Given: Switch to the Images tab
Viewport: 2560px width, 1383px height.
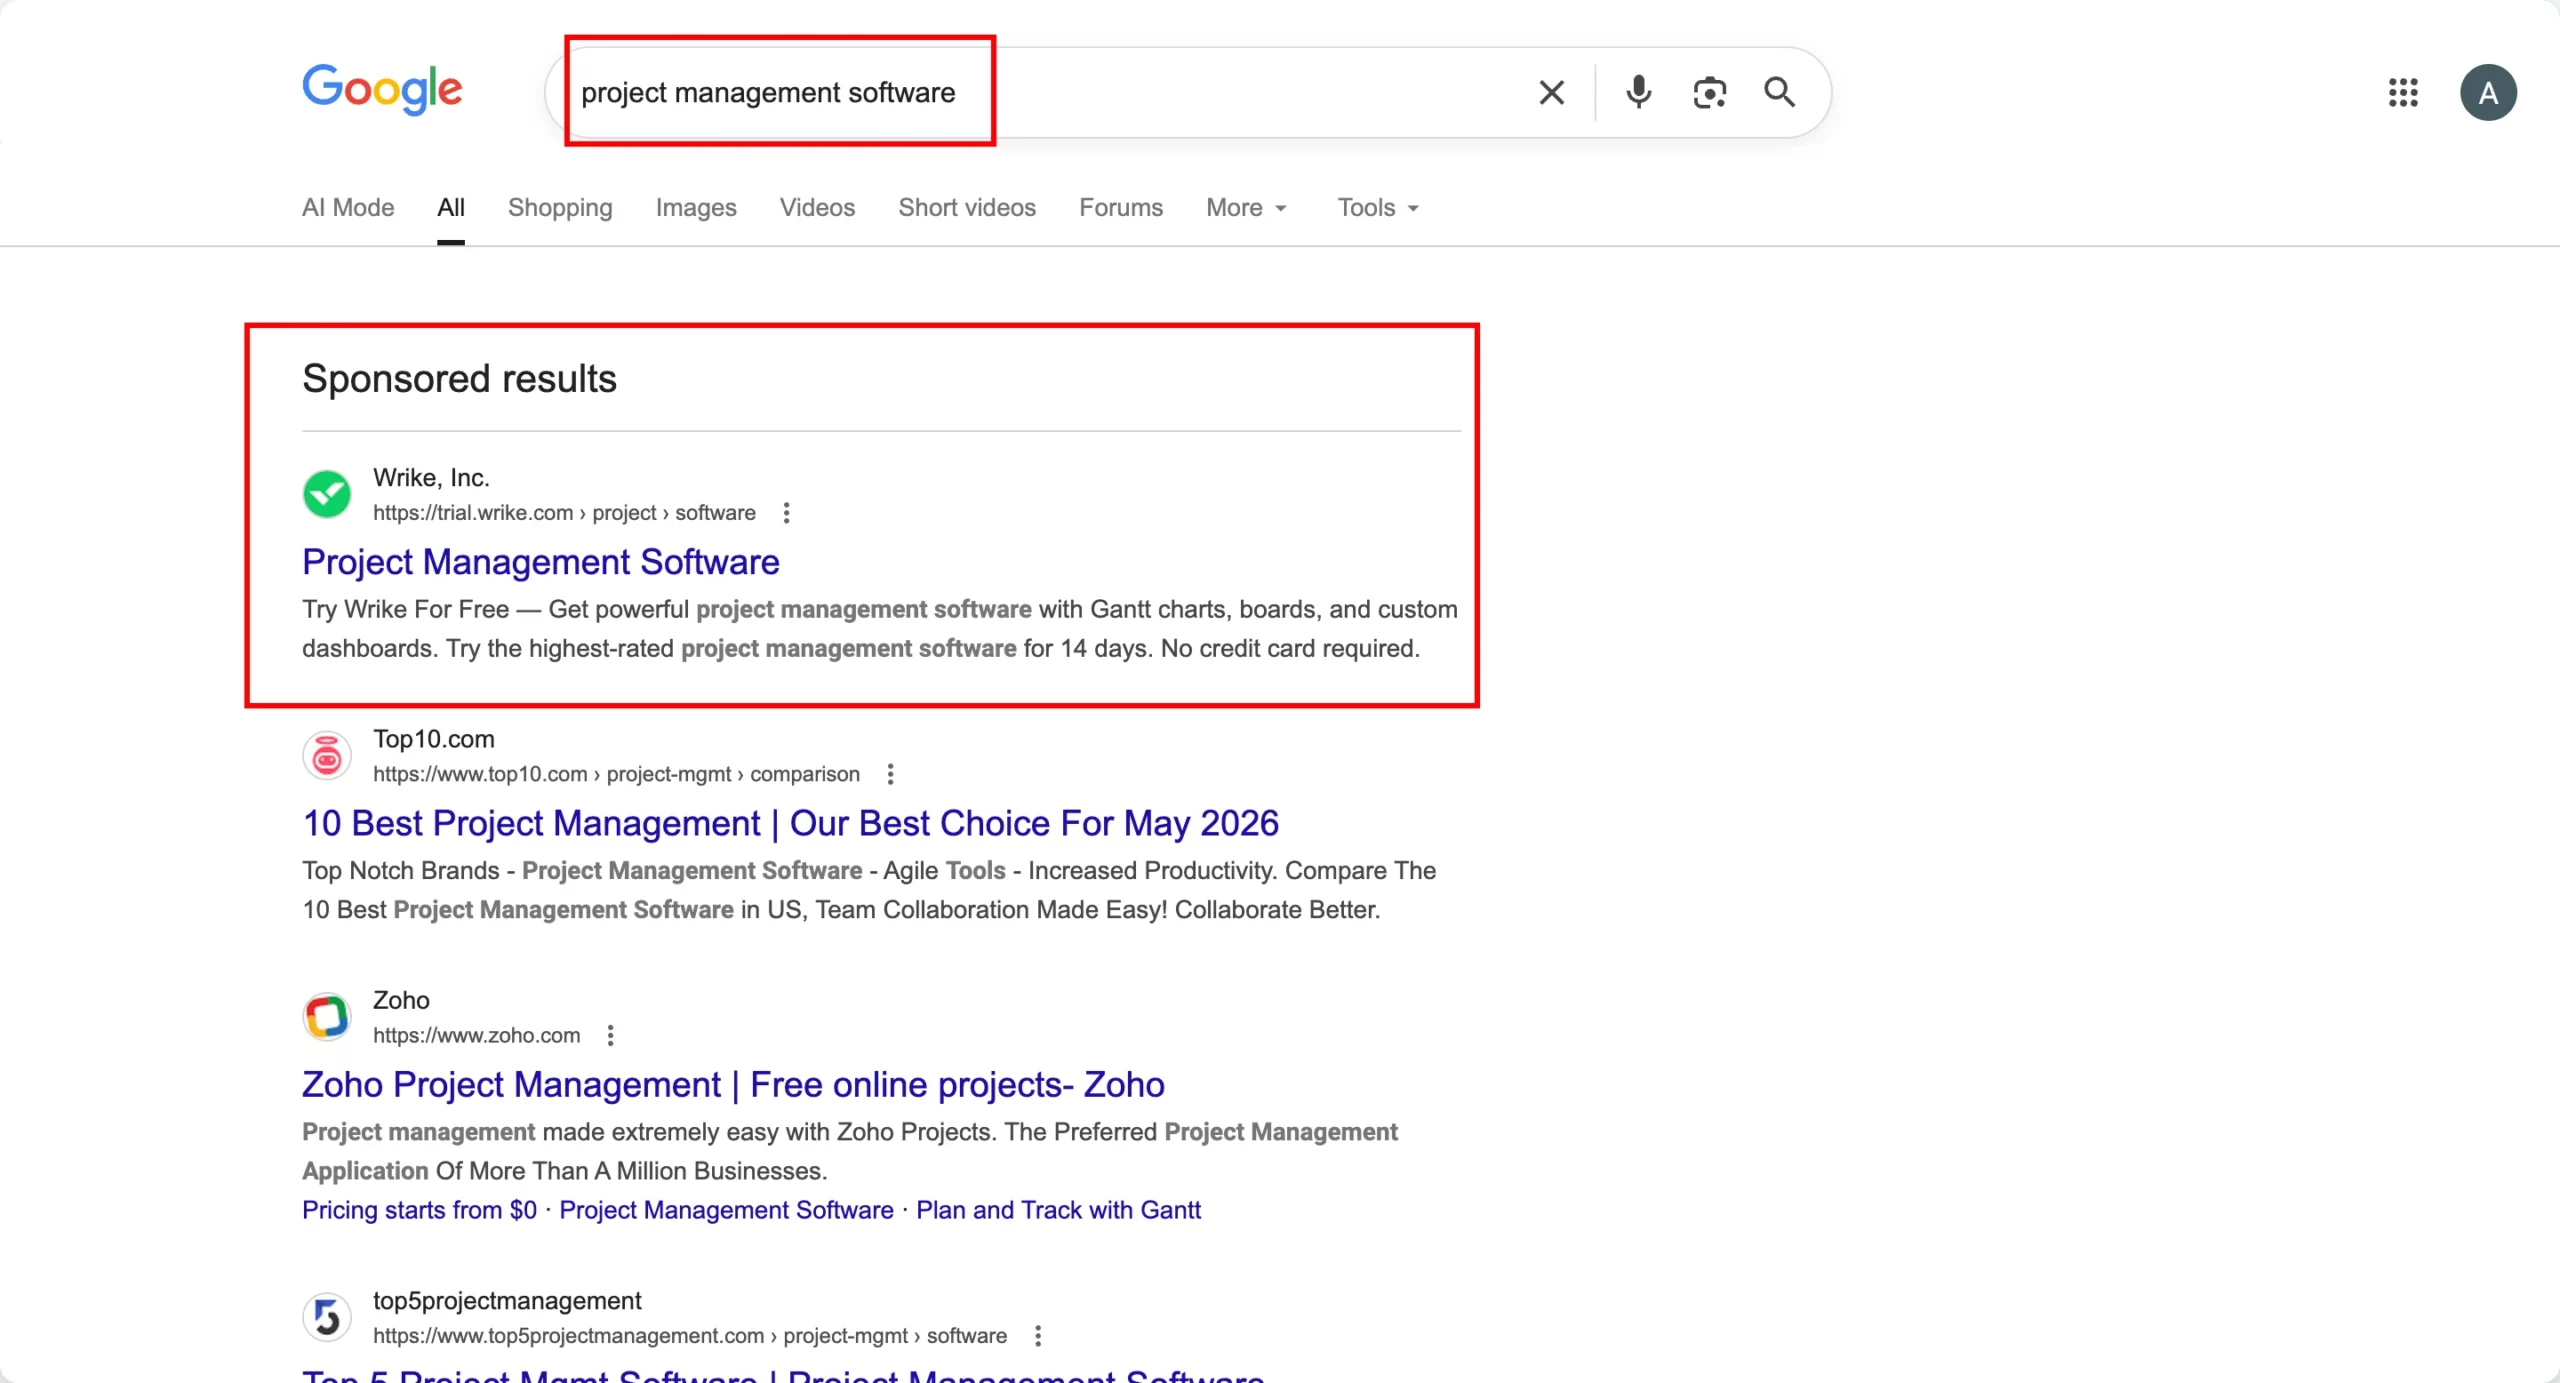Looking at the screenshot, I should (x=696, y=207).
